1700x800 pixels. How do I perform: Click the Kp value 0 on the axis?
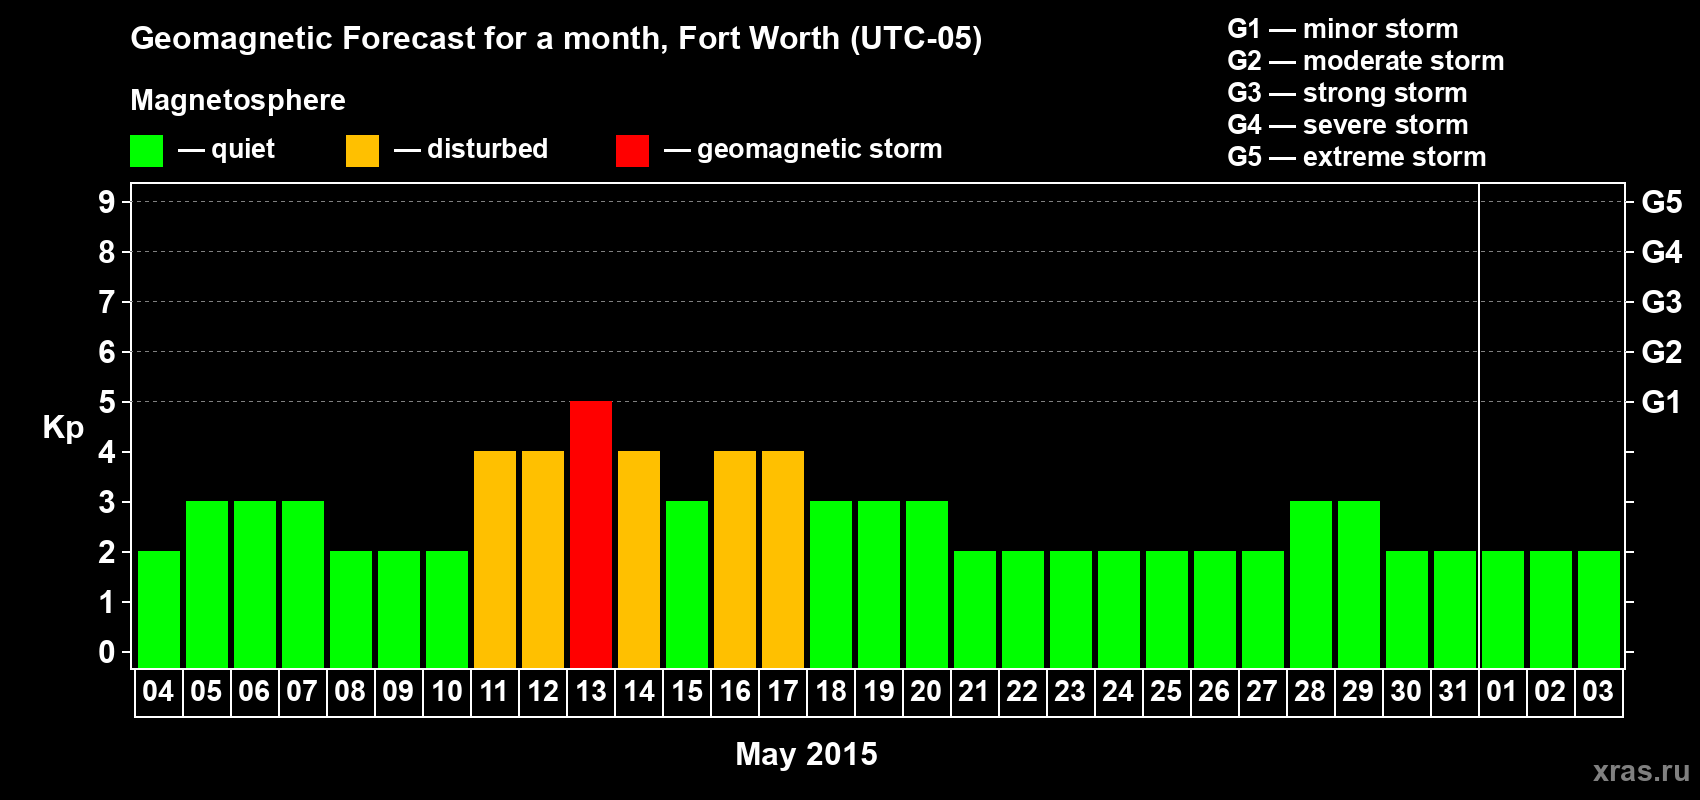pos(107,652)
